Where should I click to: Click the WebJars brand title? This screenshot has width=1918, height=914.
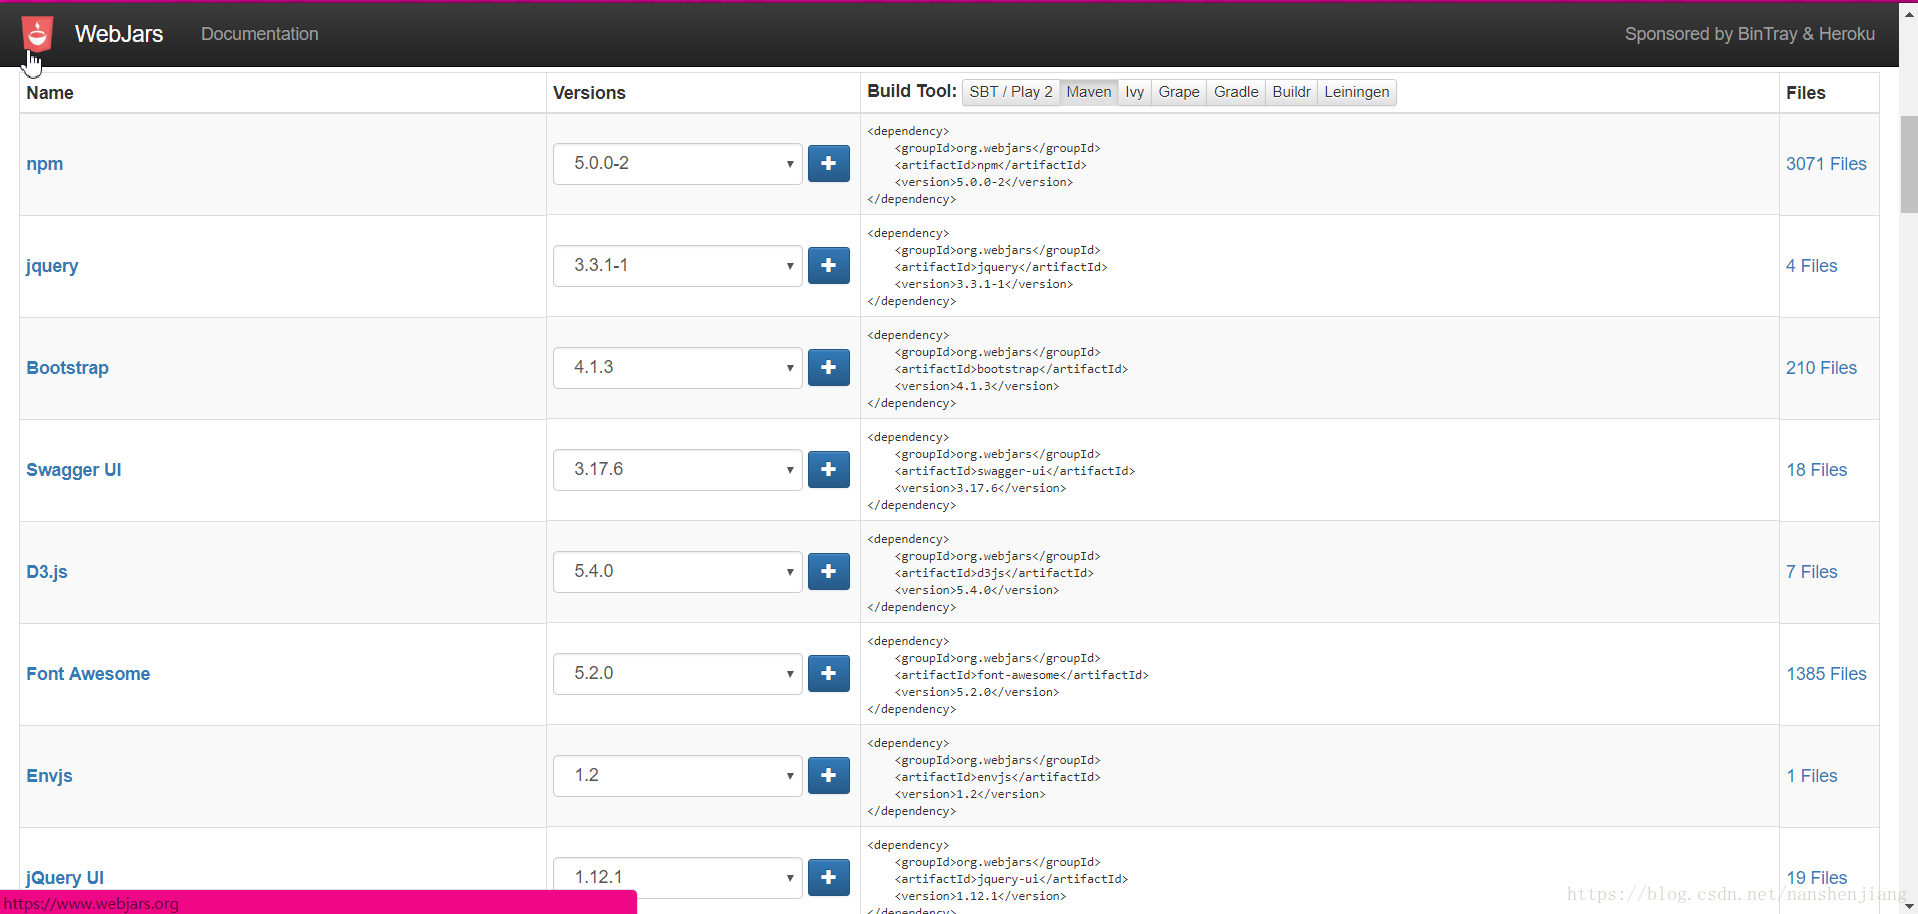(x=119, y=34)
